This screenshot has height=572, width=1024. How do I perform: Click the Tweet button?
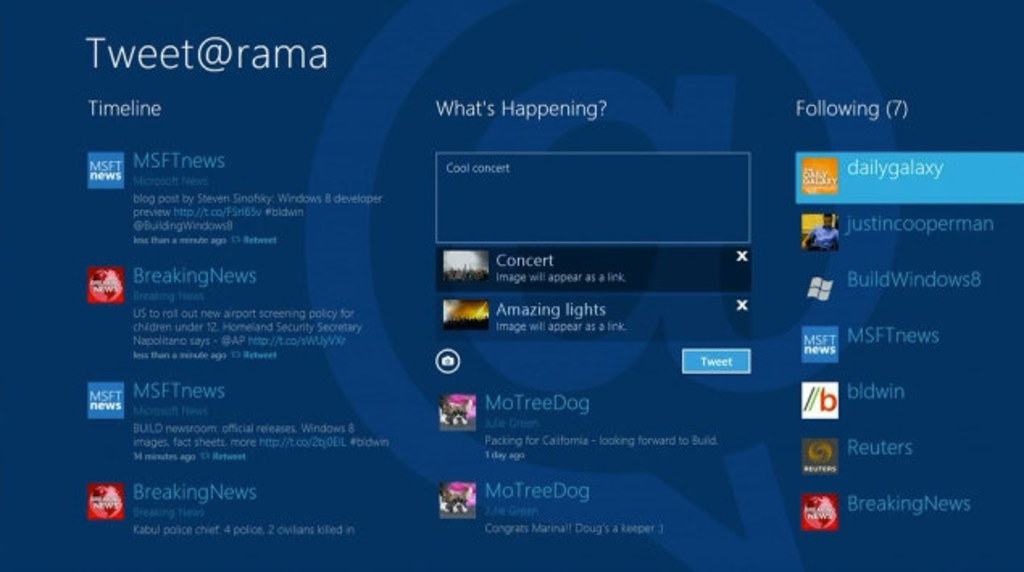(716, 361)
